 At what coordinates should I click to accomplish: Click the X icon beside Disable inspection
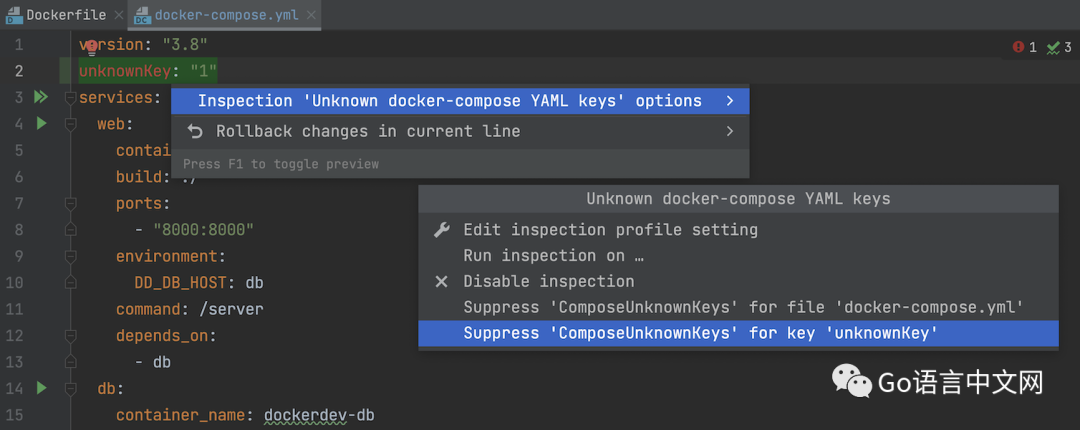coord(442,282)
